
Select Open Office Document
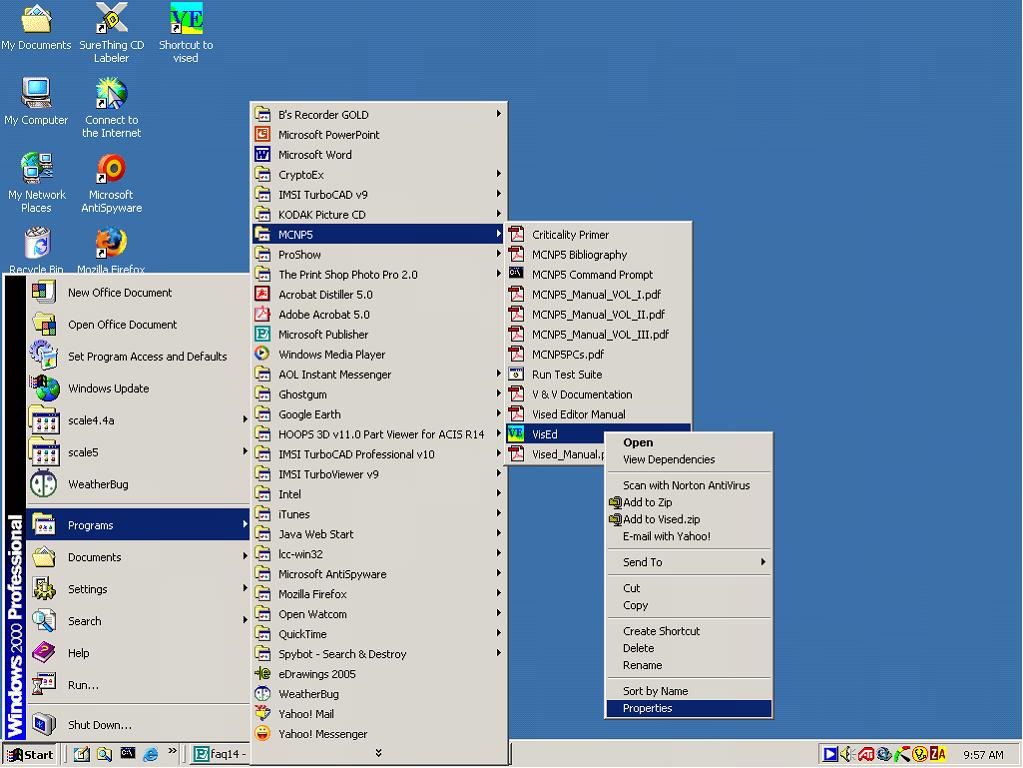coord(138,324)
